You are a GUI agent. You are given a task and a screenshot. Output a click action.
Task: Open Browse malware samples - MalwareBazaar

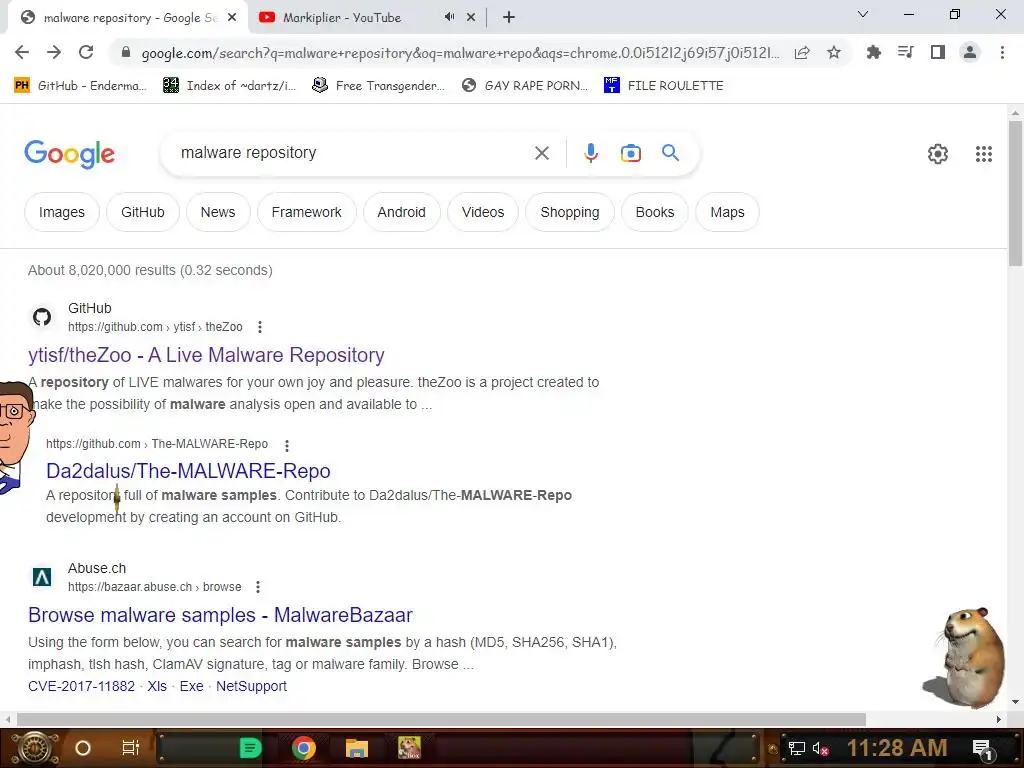(x=220, y=615)
